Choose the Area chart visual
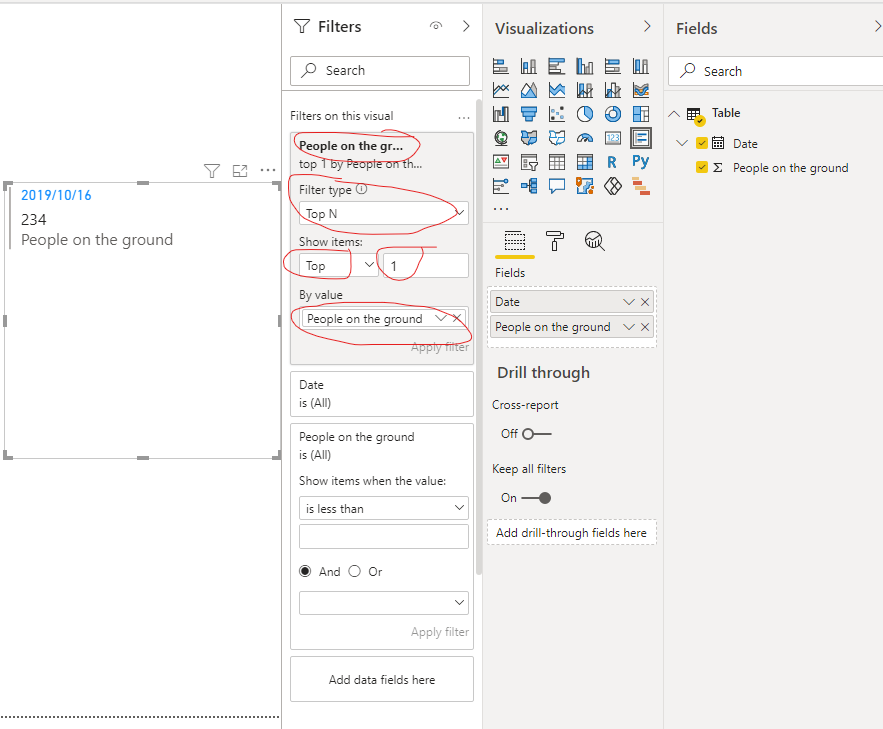 click(x=528, y=90)
